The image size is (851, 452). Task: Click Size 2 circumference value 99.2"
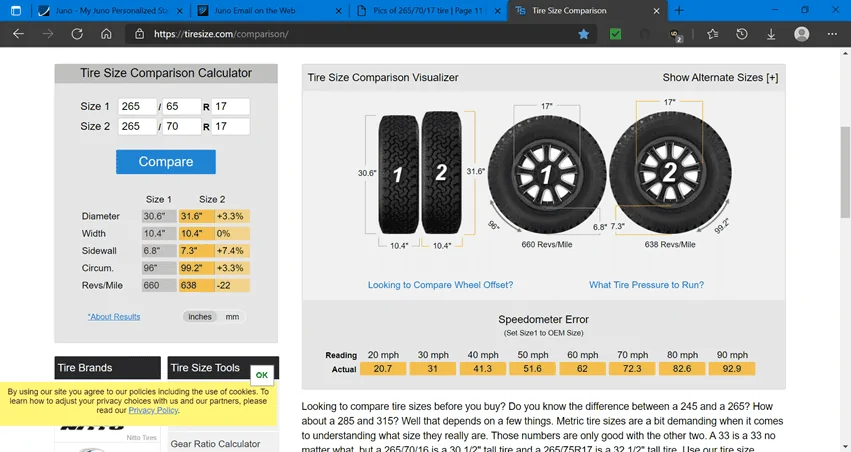pos(196,268)
